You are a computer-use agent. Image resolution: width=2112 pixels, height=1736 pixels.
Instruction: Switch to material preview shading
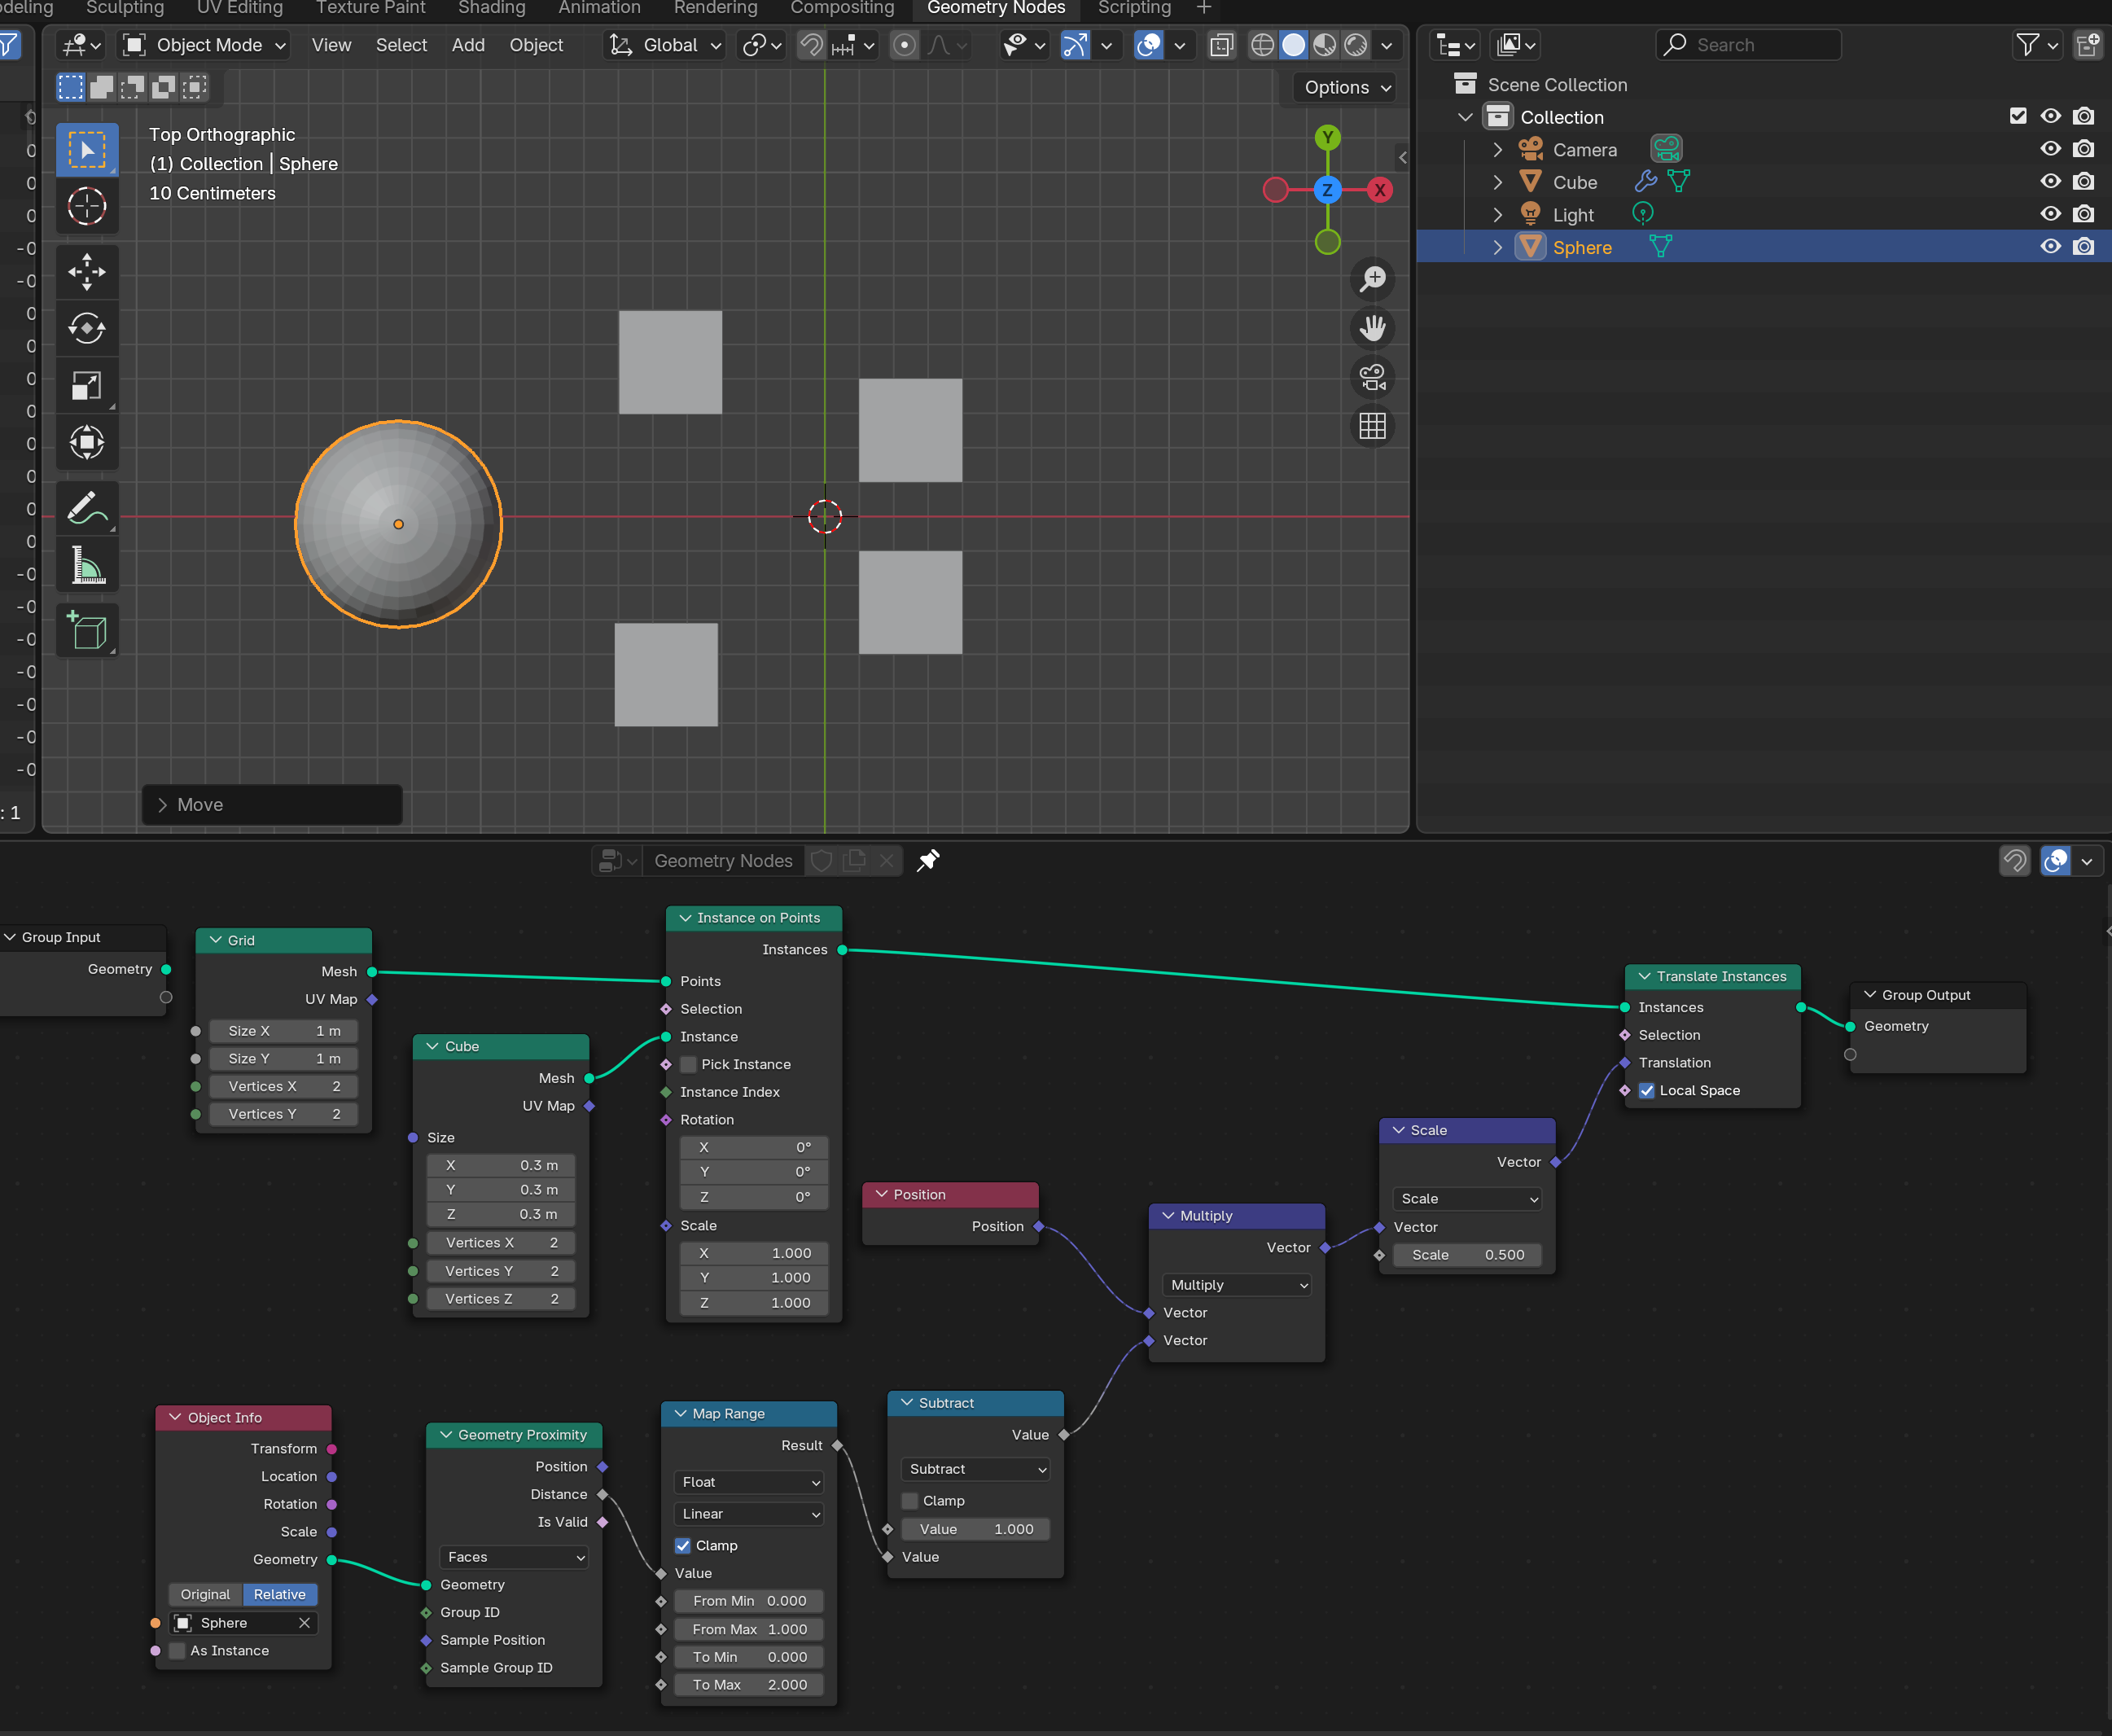(x=1325, y=45)
